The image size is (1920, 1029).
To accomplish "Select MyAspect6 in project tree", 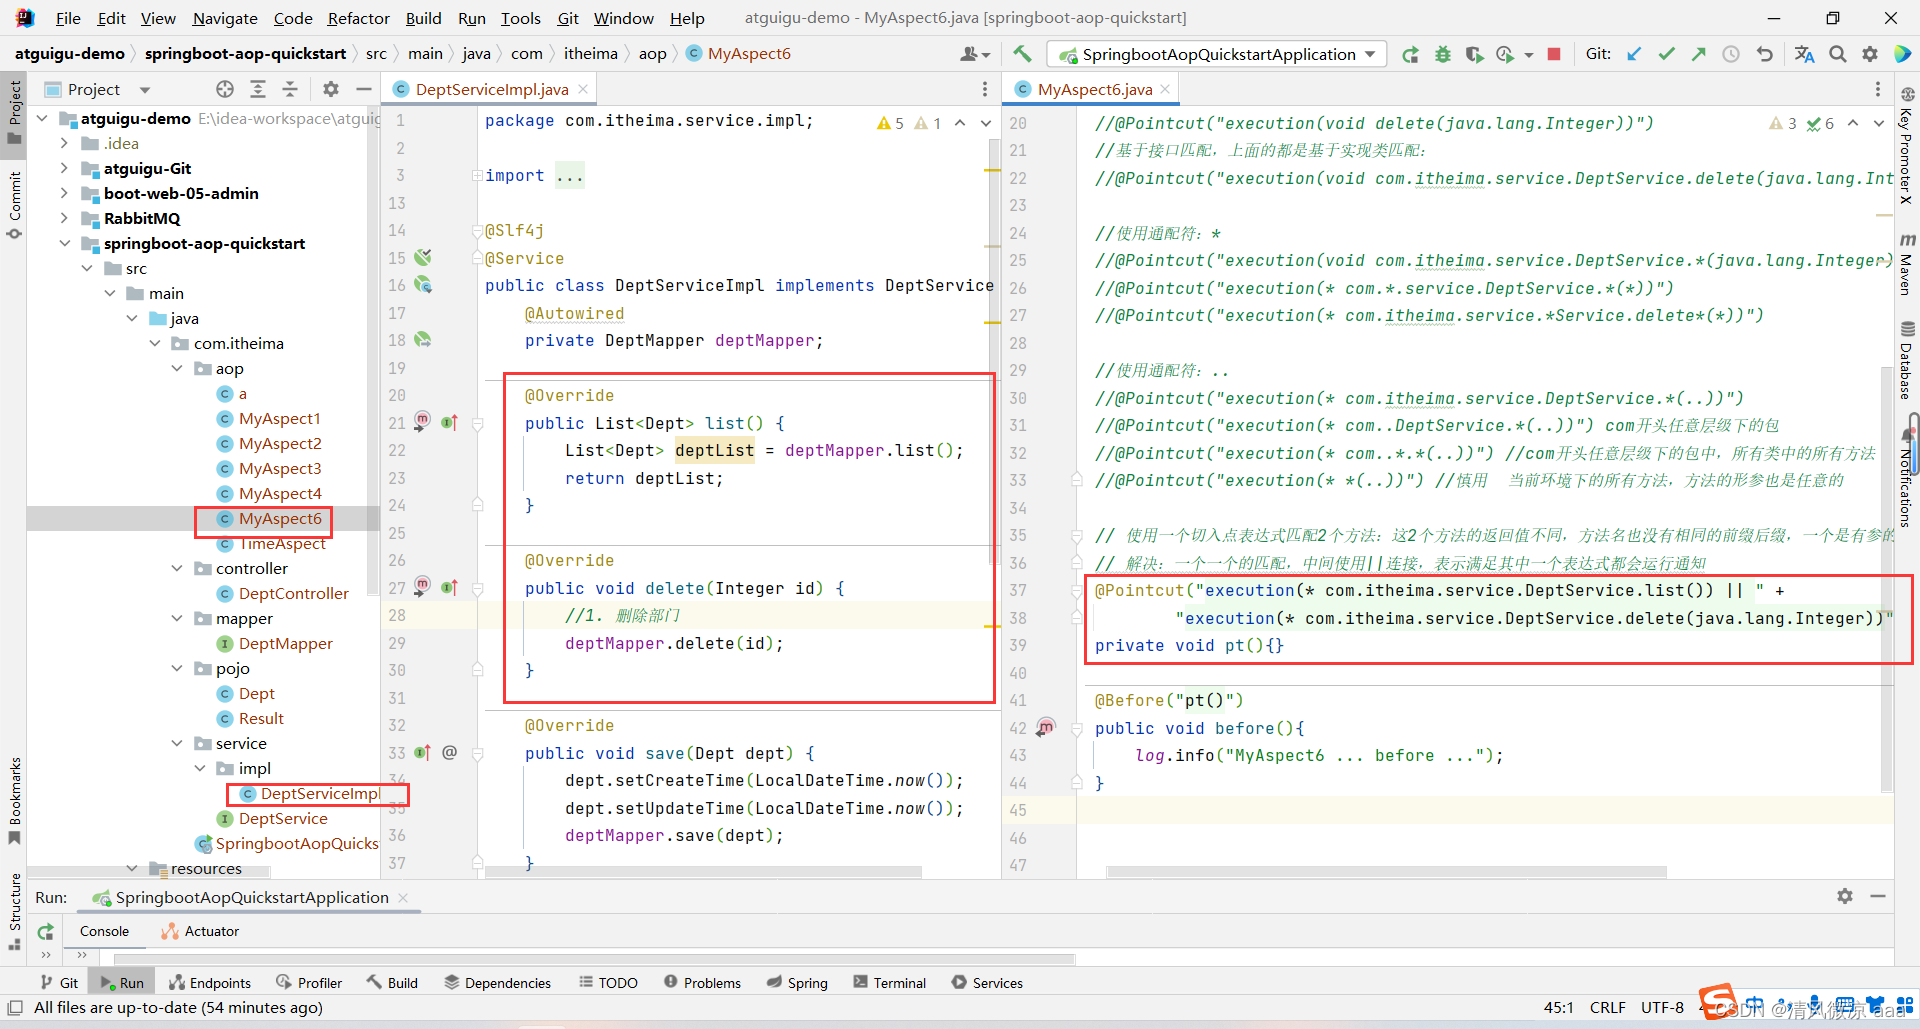I will pos(280,518).
